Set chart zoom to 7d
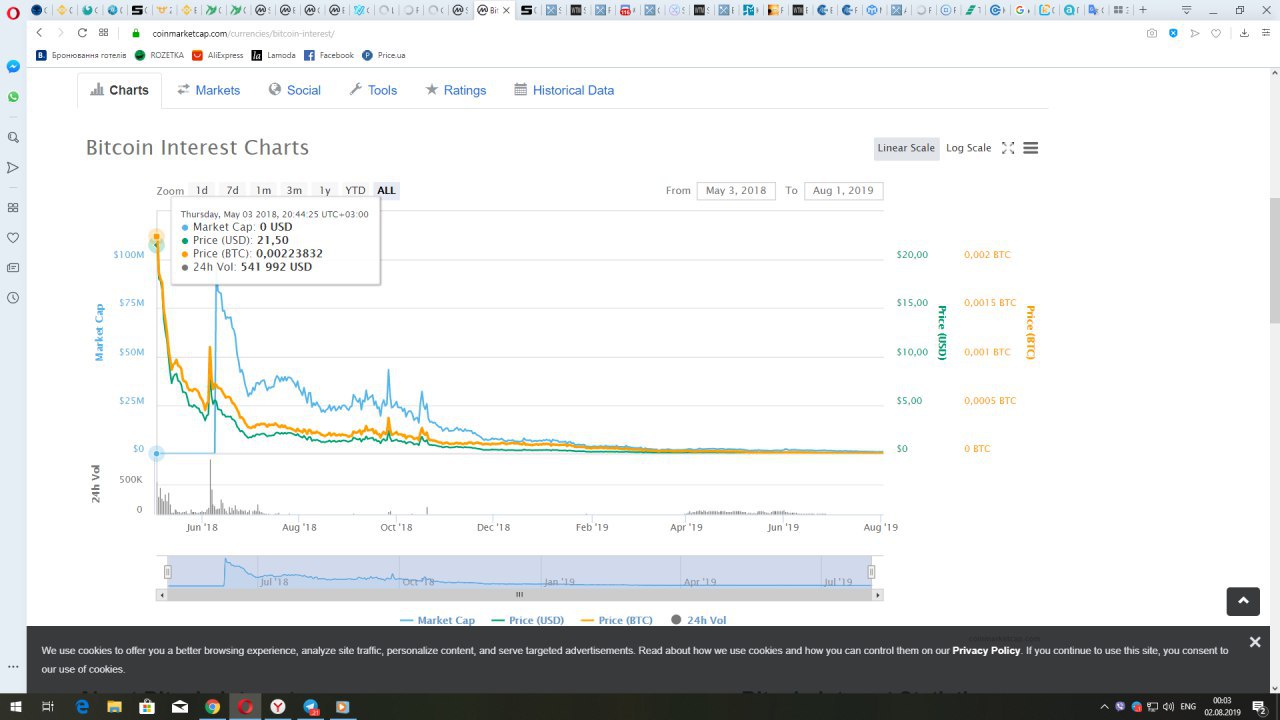The height and width of the screenshot is (720, 1280). point(232,190)
